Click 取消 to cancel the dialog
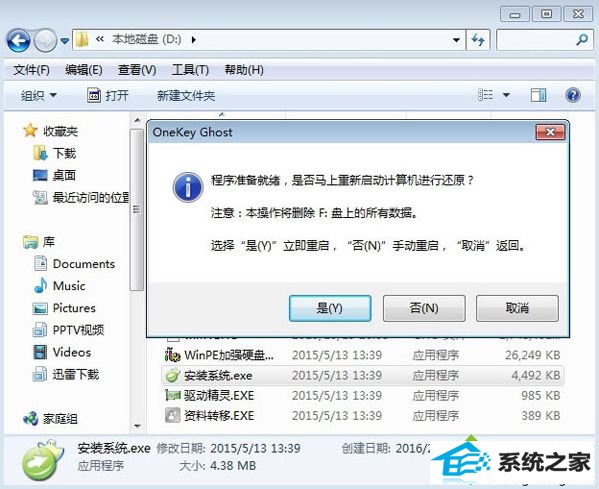The width and height of the screenshot is (599, 489). [x=517, y=308]
